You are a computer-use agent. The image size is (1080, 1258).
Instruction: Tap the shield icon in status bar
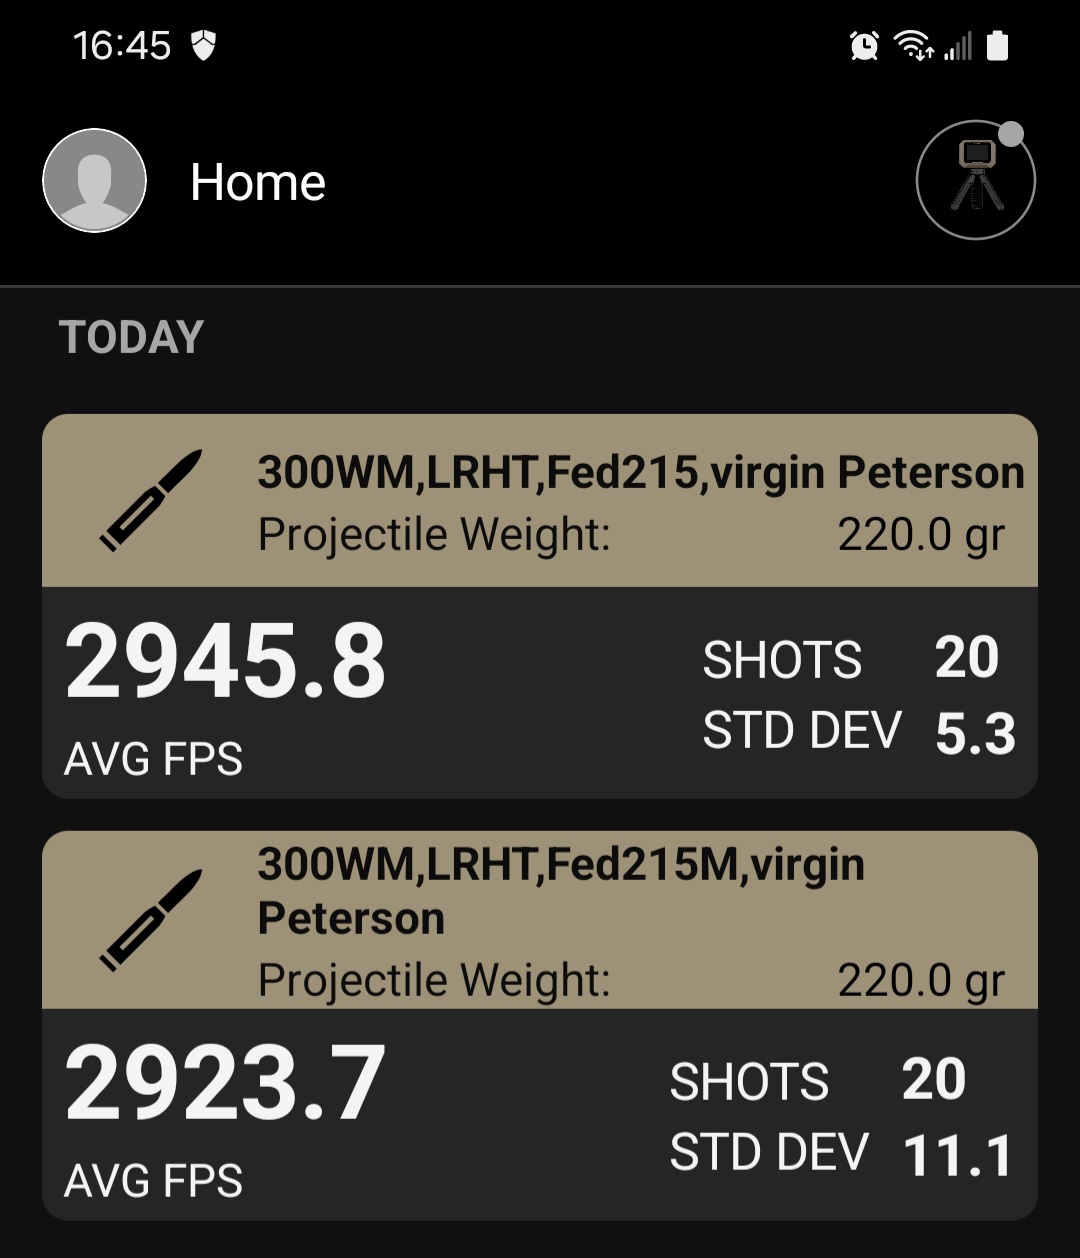[x=204, y=46]
